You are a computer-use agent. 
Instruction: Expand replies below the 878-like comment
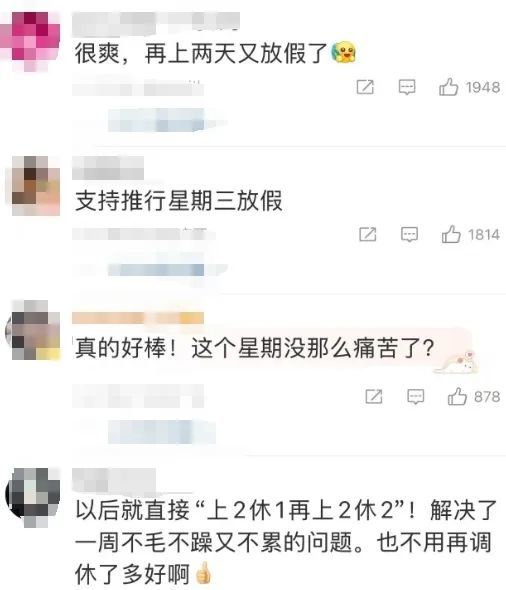pos(162,432)
